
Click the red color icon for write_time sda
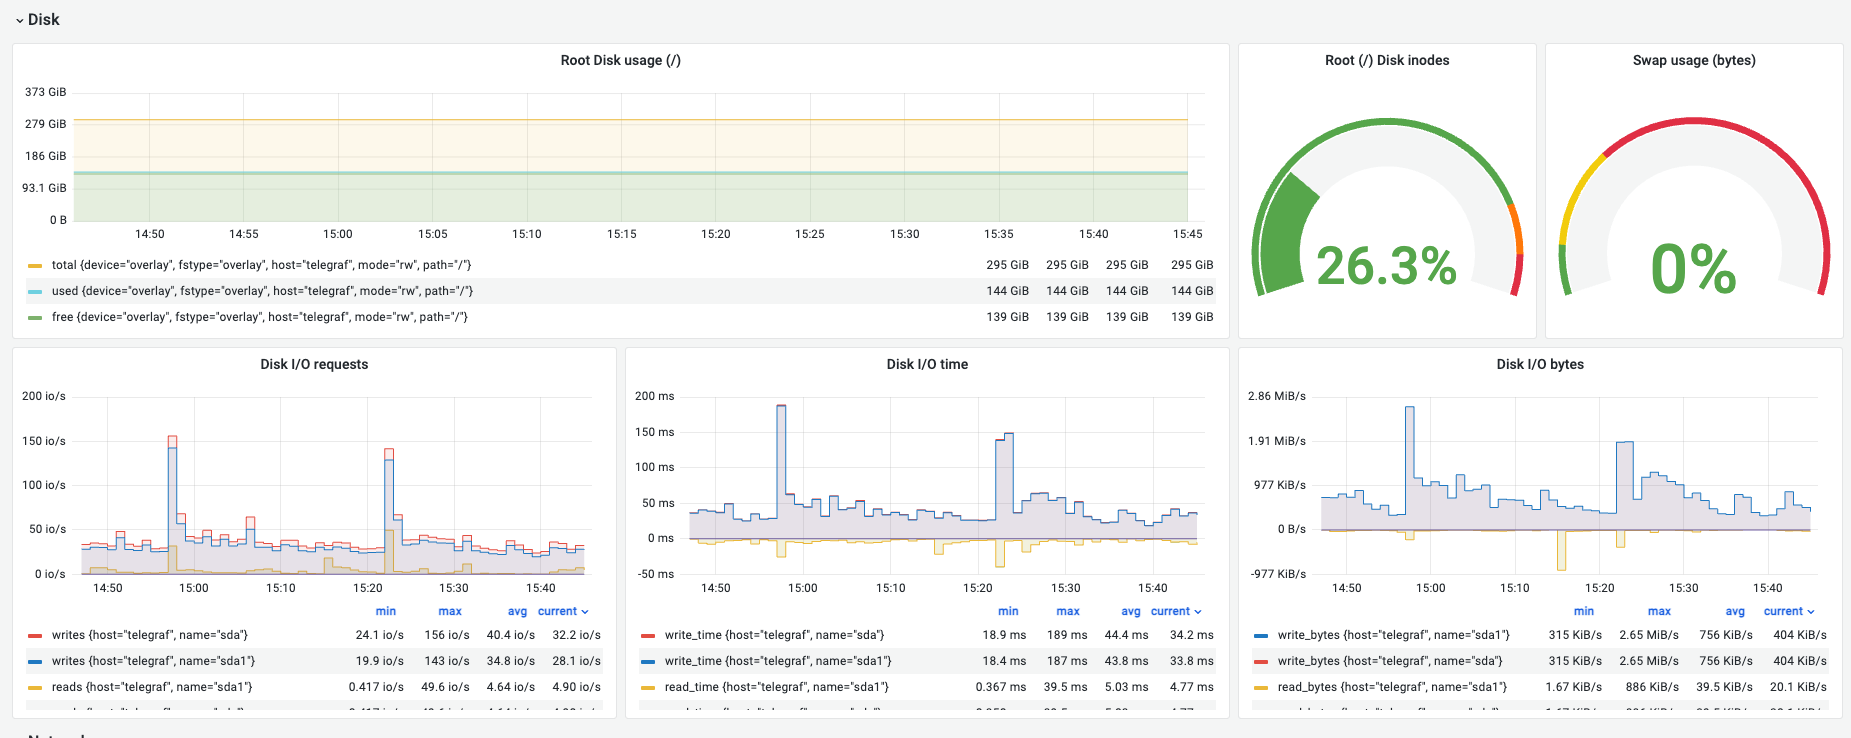click(x=647, y=636)
